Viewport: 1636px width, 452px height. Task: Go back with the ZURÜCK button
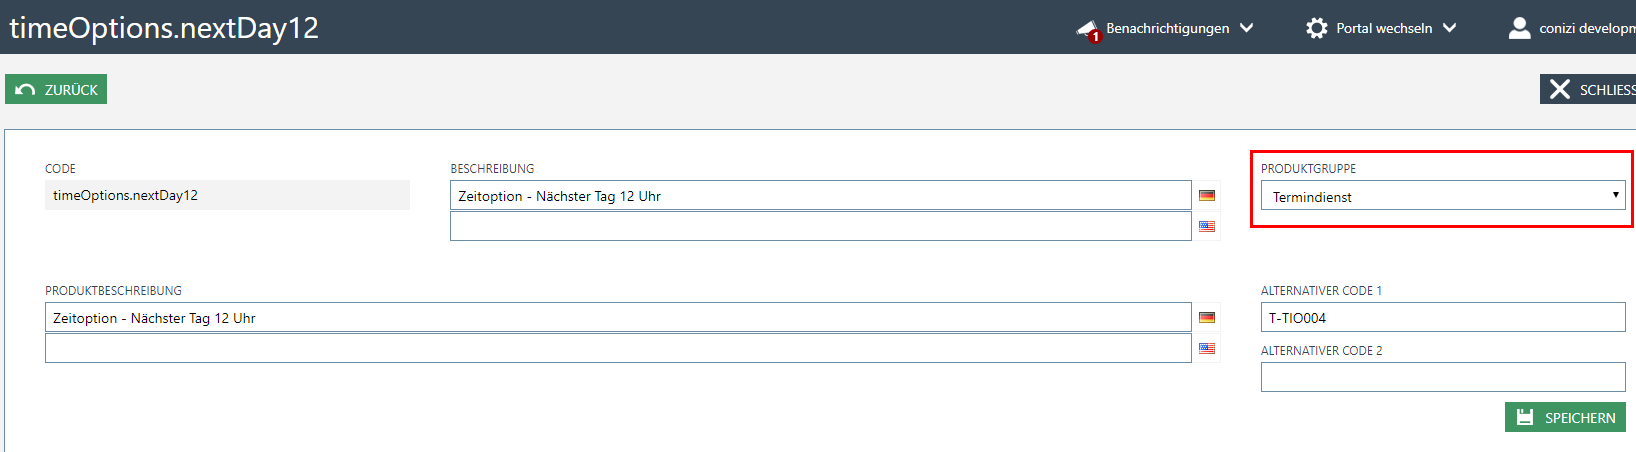coord(56,90)
